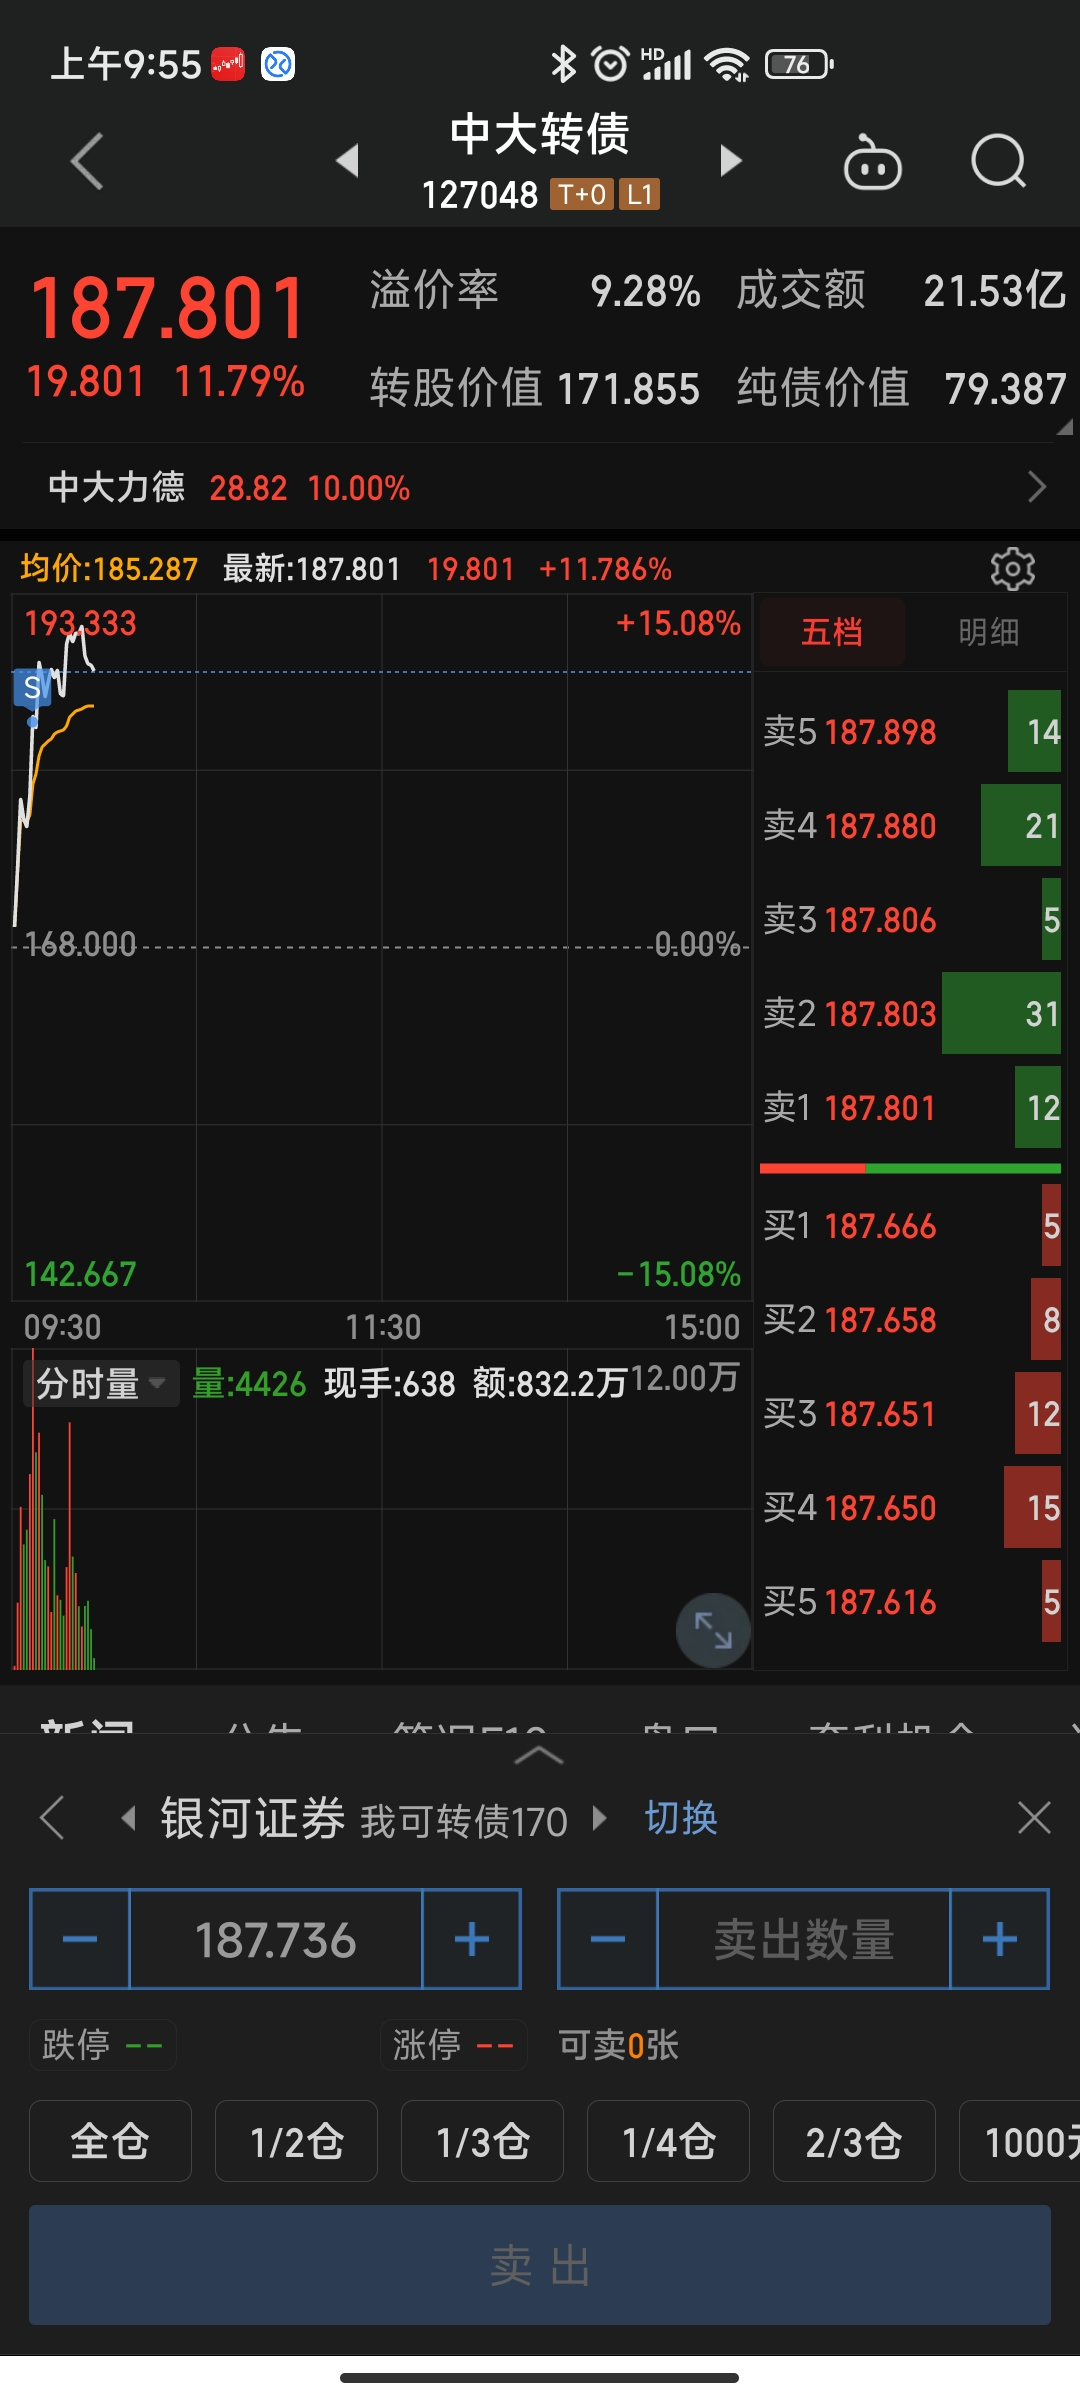Close the sell order panel
Image resolution: width=1080 pixels, height=2400 pixels.
[1033, 1817]
